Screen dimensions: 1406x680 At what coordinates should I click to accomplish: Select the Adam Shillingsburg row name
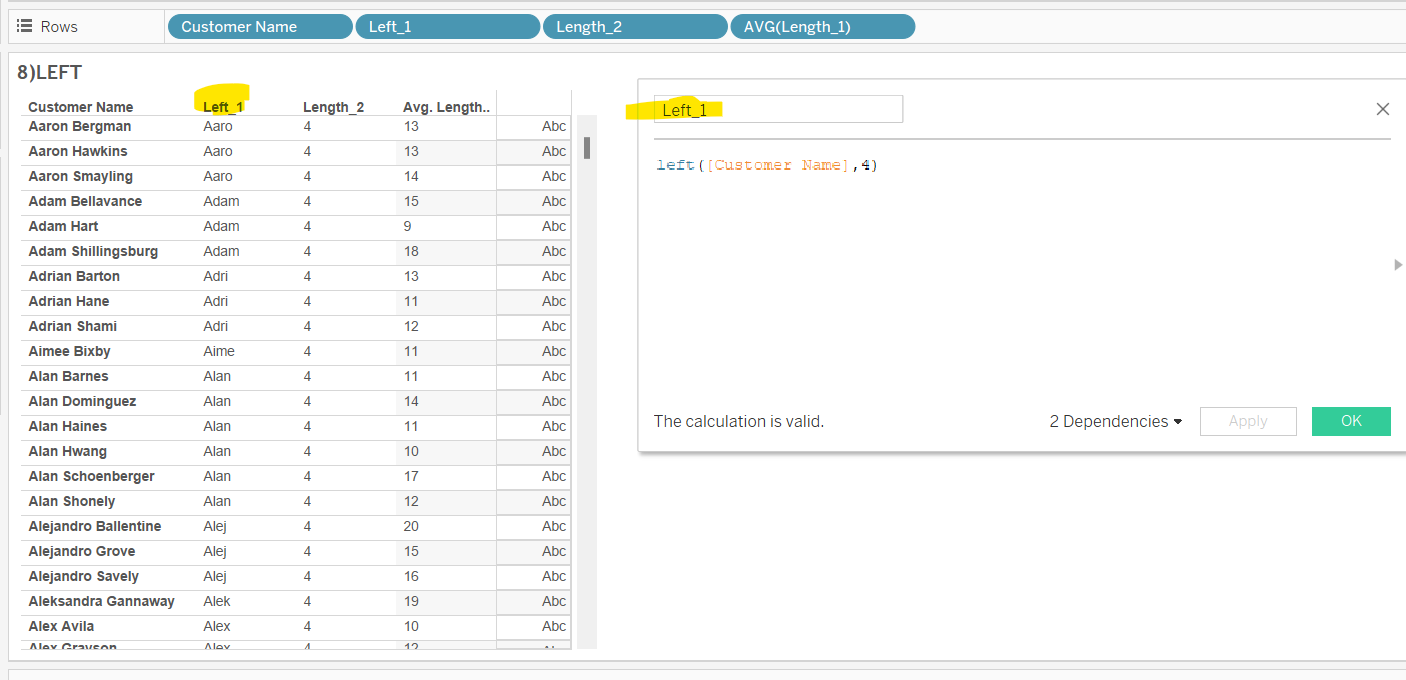tap(93, 251)
